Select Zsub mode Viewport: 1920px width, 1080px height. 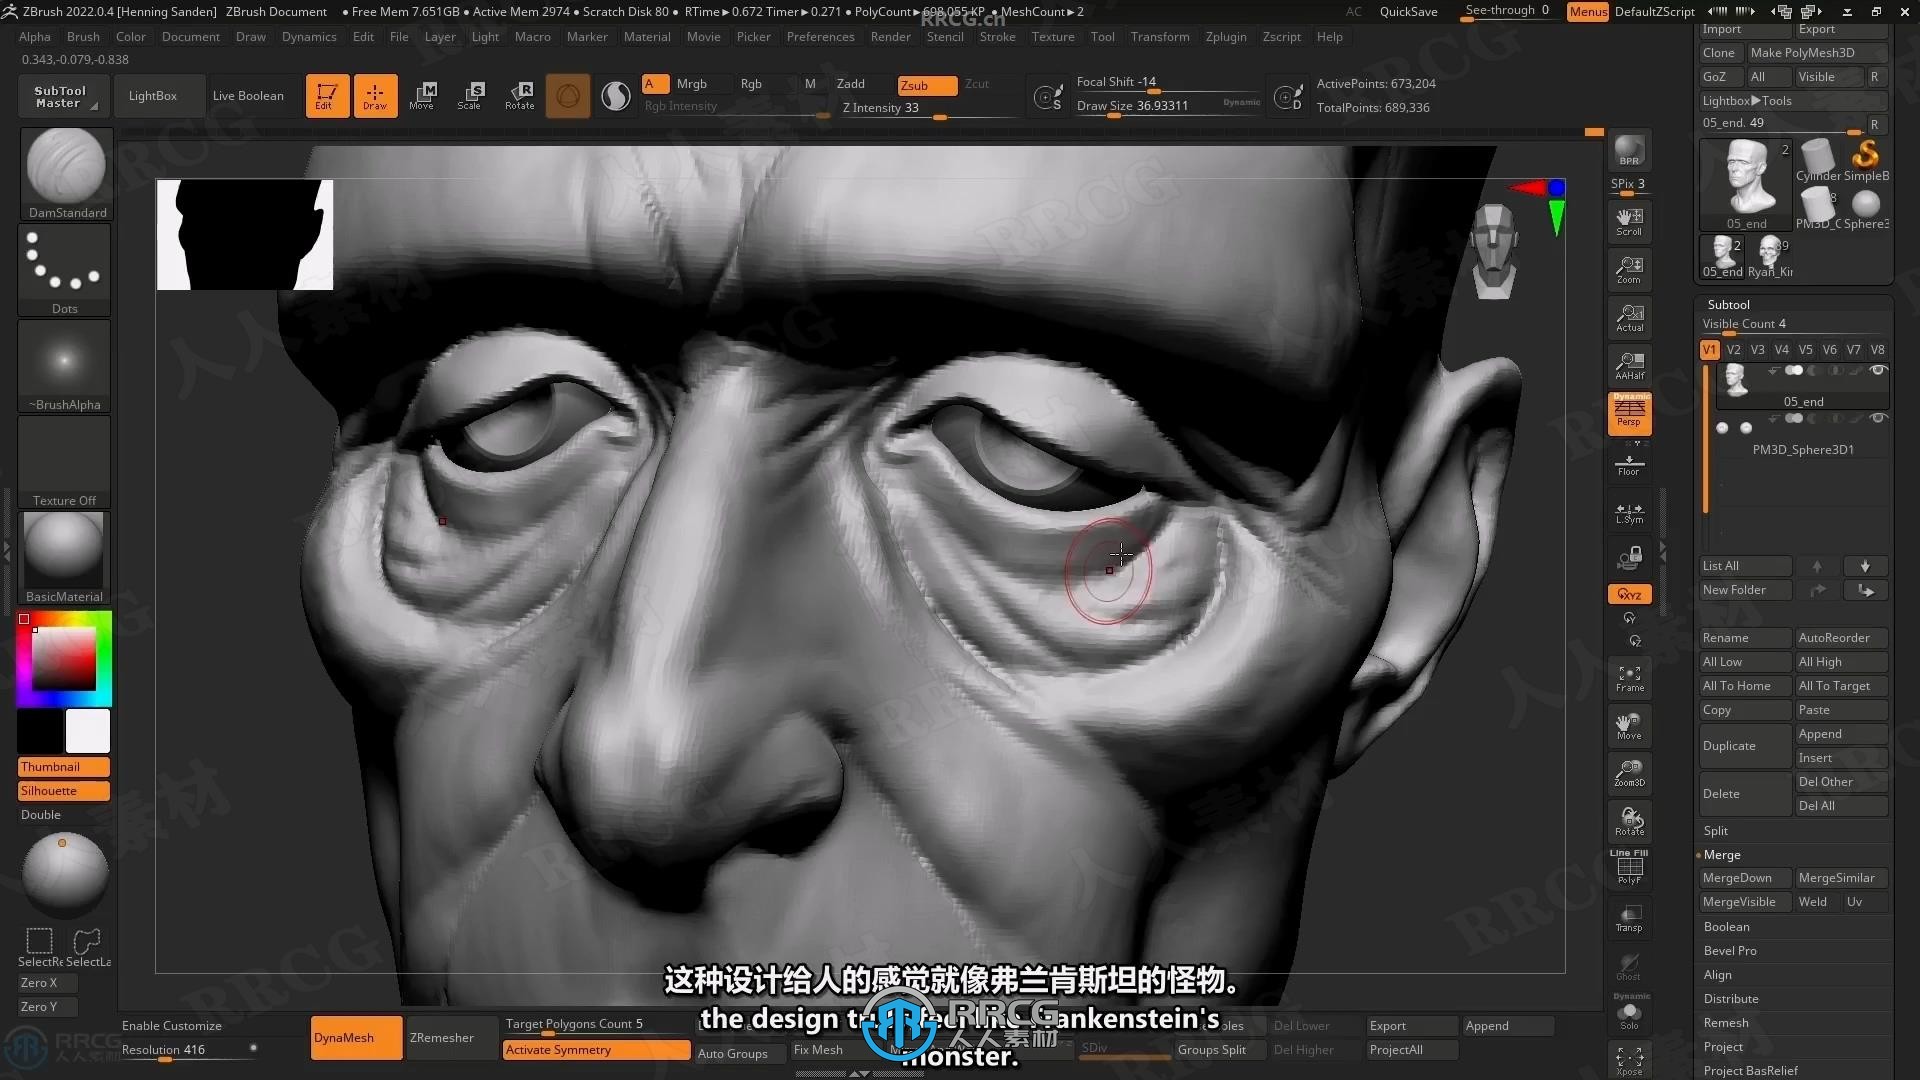[927, 85]
